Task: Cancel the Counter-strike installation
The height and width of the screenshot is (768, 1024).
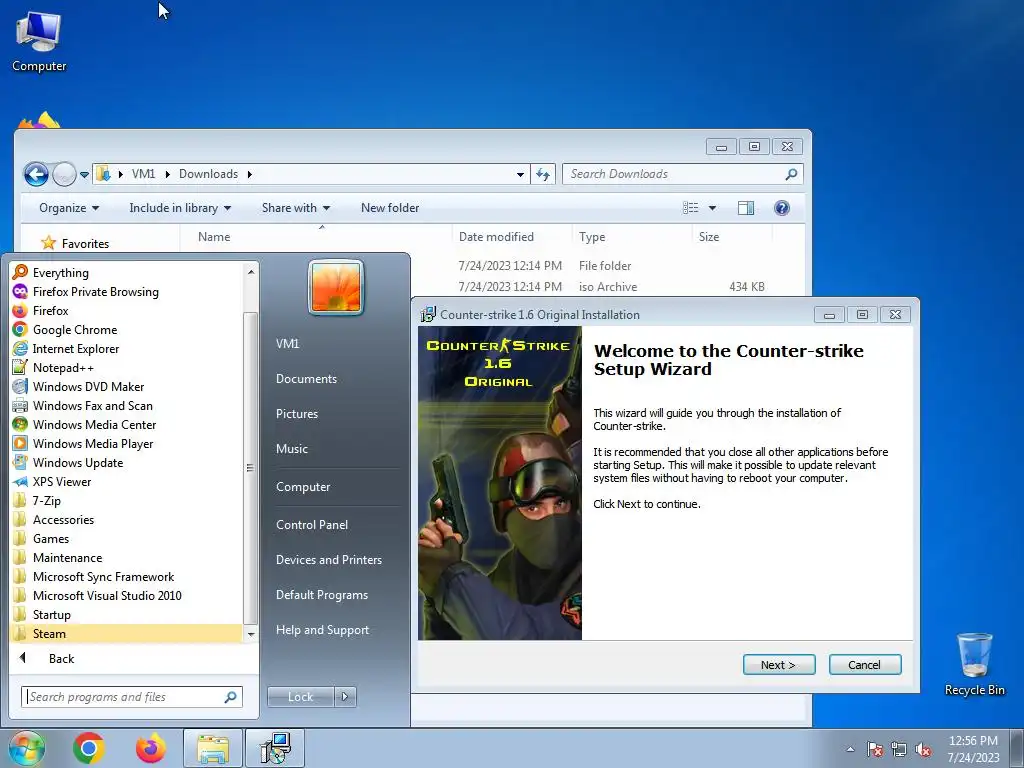Action: point(865,665)
